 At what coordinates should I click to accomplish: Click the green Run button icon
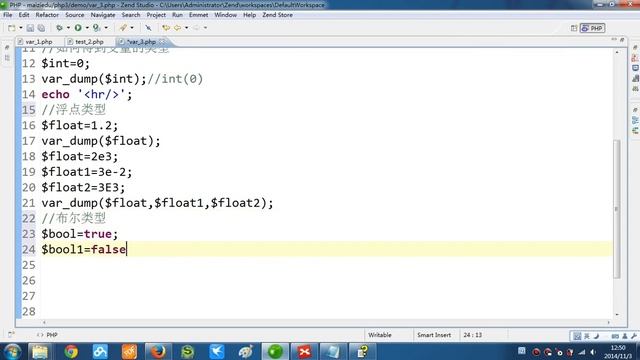point(78,28)
